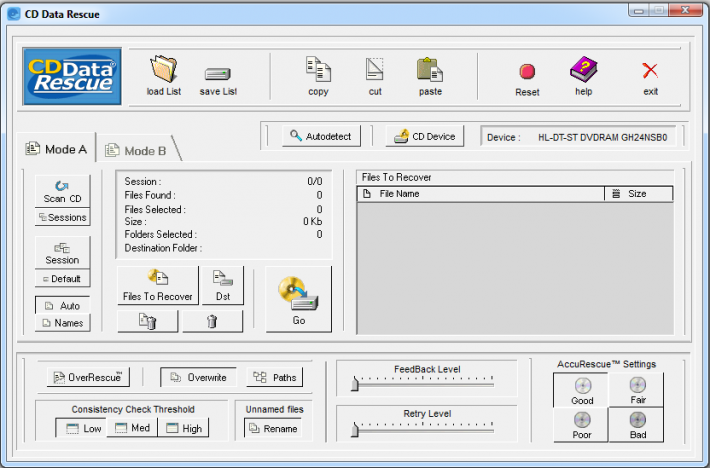
Task: Click the CD Device button
Action: point(425,136)
